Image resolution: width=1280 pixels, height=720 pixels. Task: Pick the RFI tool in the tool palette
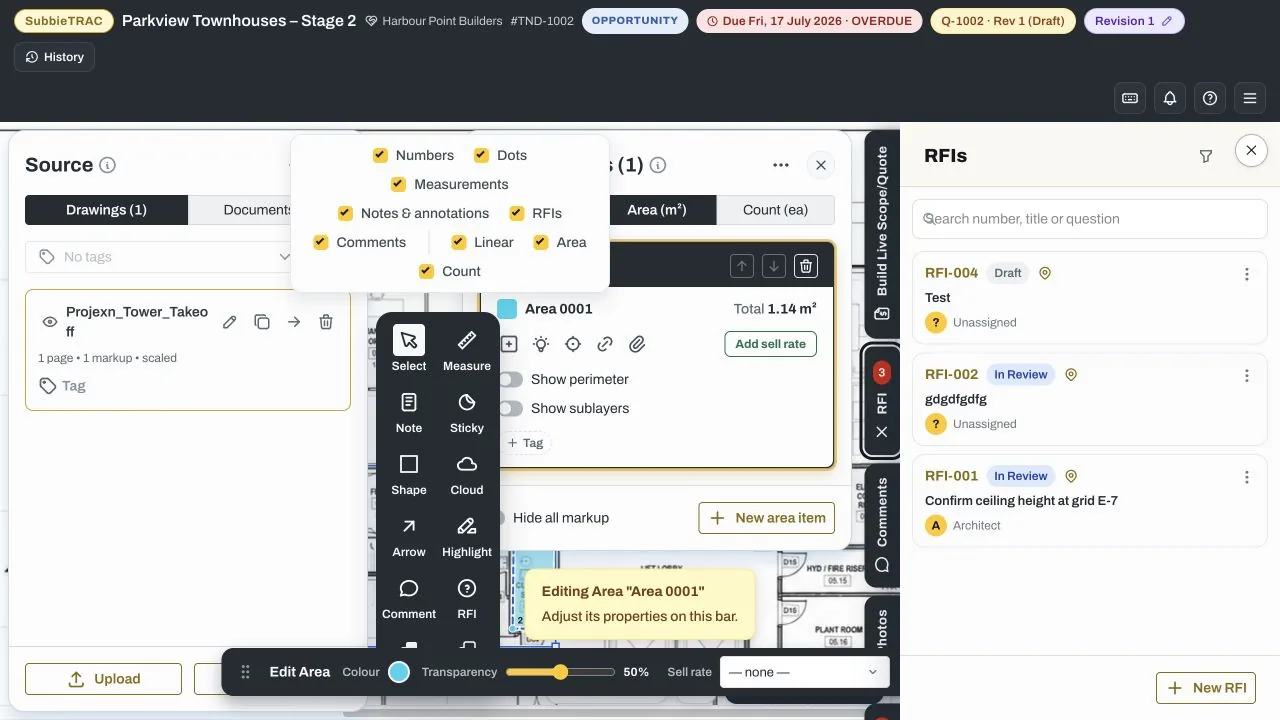click(x=466, y=596)
